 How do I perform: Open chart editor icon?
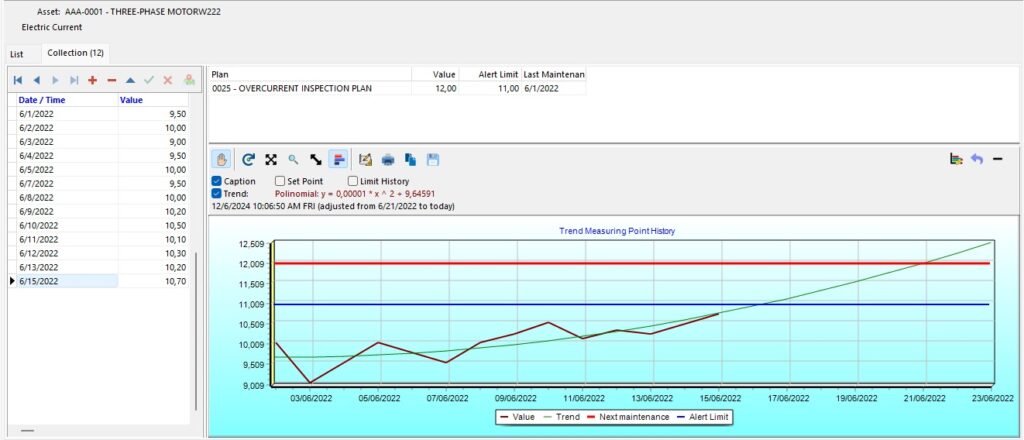click(x=366, y=159)
